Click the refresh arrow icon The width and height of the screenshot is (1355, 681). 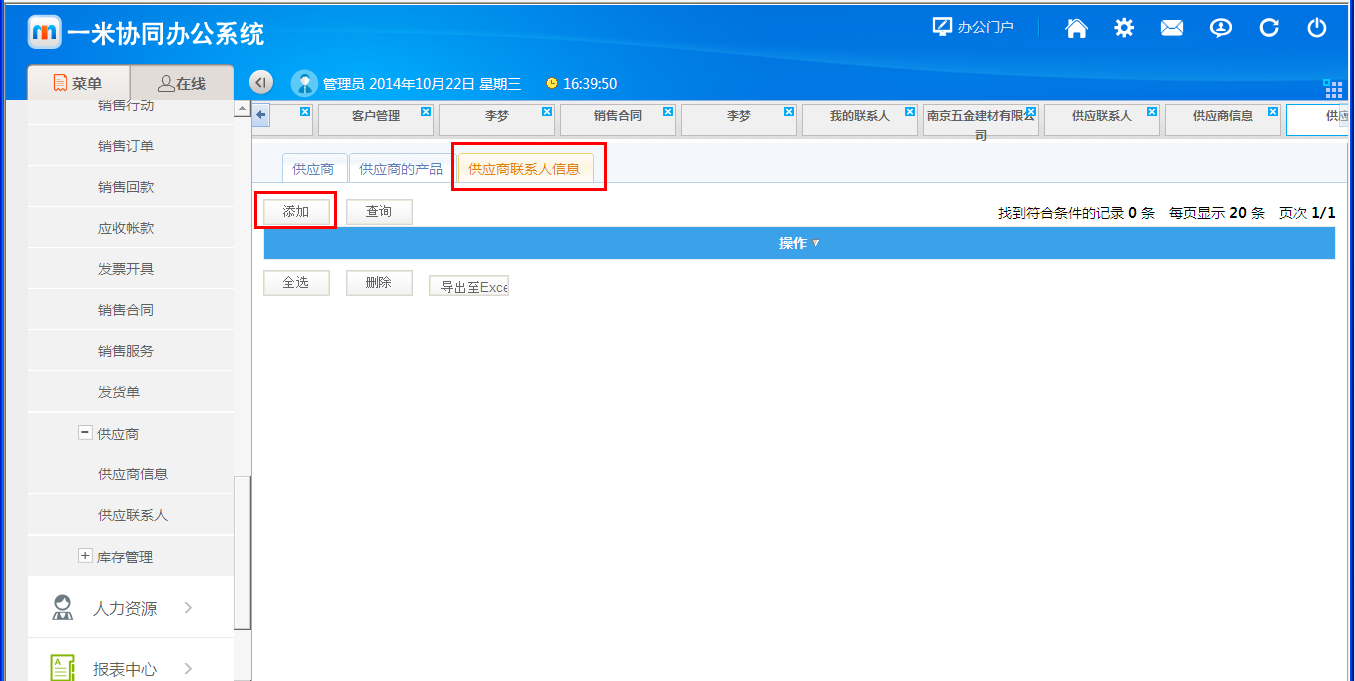coord(1269,28)
